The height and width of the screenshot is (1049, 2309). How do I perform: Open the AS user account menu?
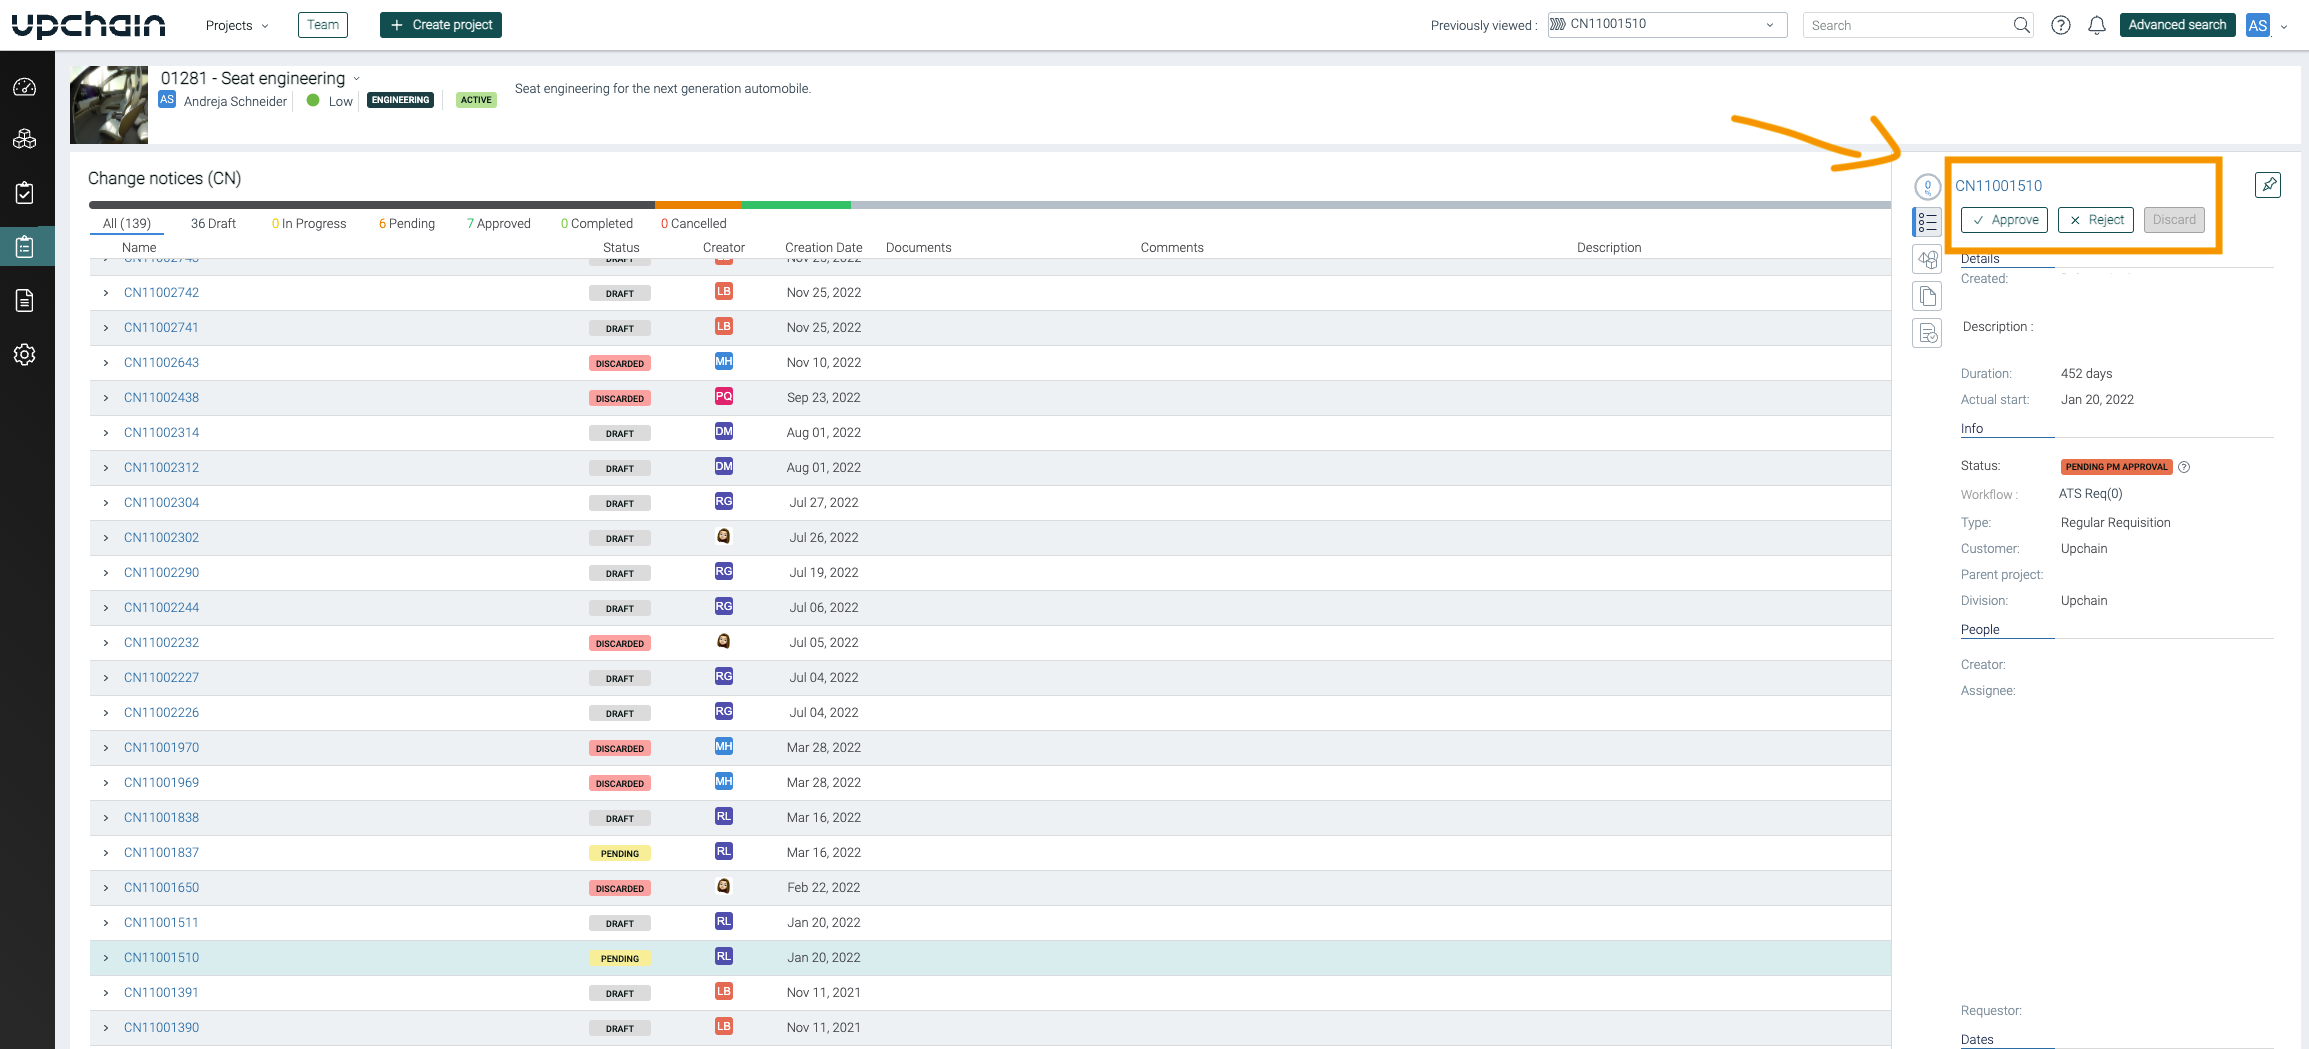2267,26
